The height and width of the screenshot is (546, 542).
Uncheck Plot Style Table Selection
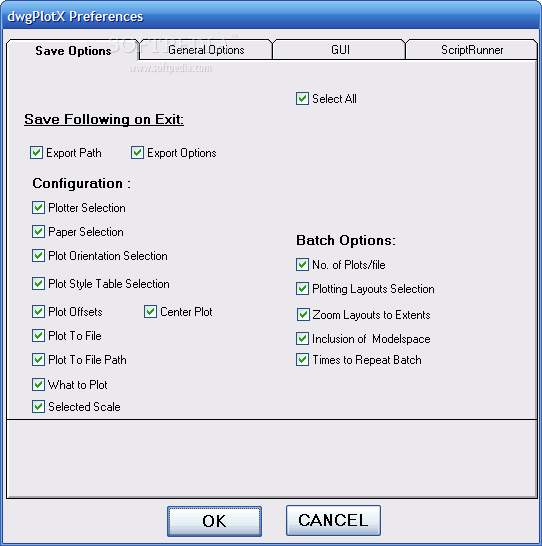coord(38,283)
